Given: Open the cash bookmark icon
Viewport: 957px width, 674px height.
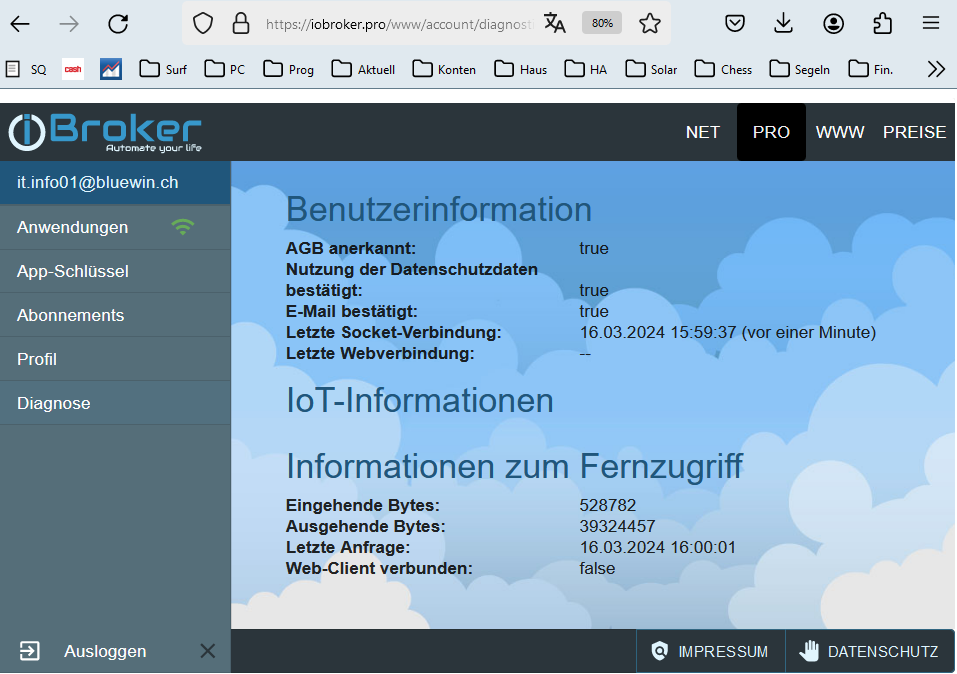Looking at the screenshot, I should click(73, 69).
